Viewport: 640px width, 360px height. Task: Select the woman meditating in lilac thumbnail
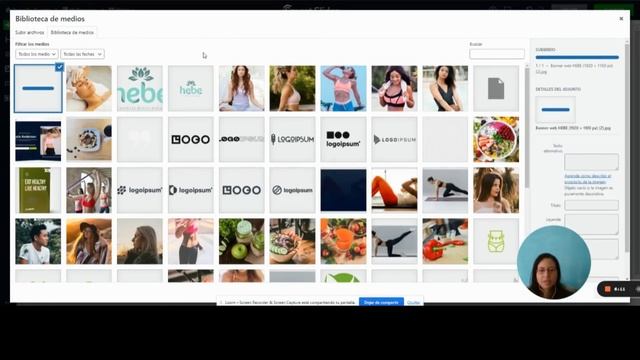(242, 89)
